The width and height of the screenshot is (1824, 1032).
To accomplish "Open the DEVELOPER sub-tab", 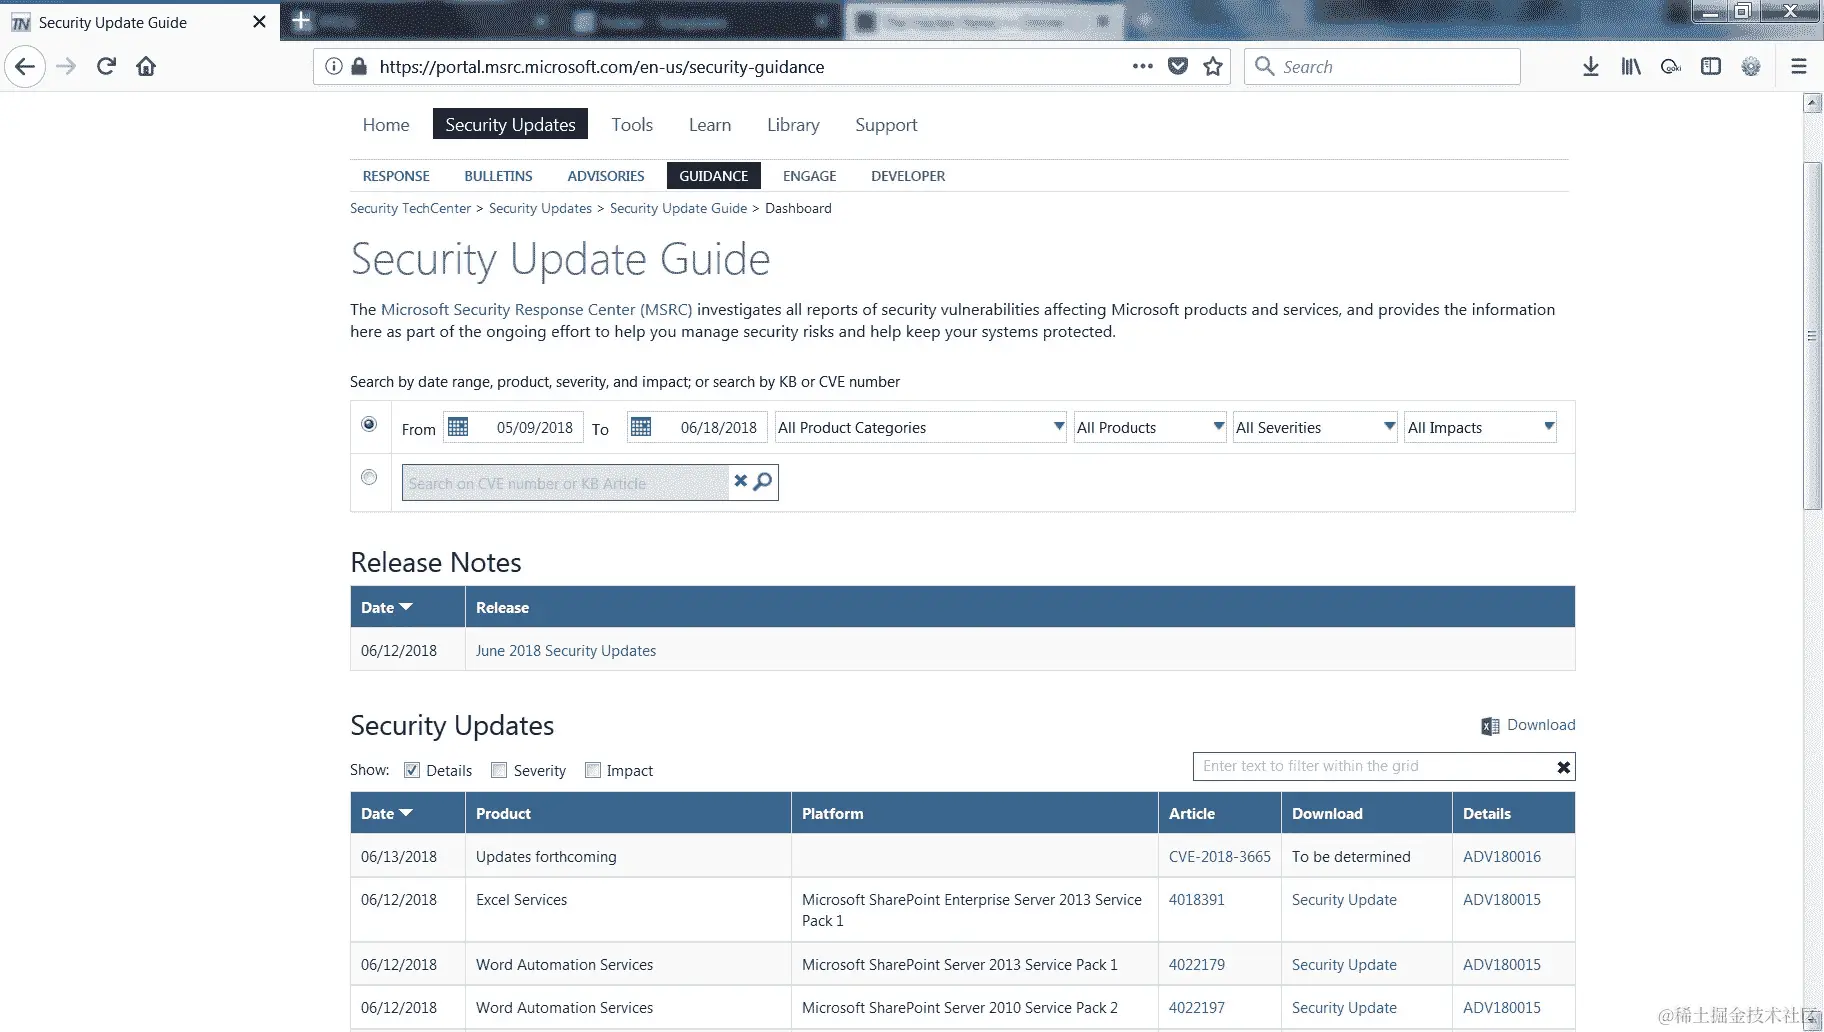I will 908,176.
